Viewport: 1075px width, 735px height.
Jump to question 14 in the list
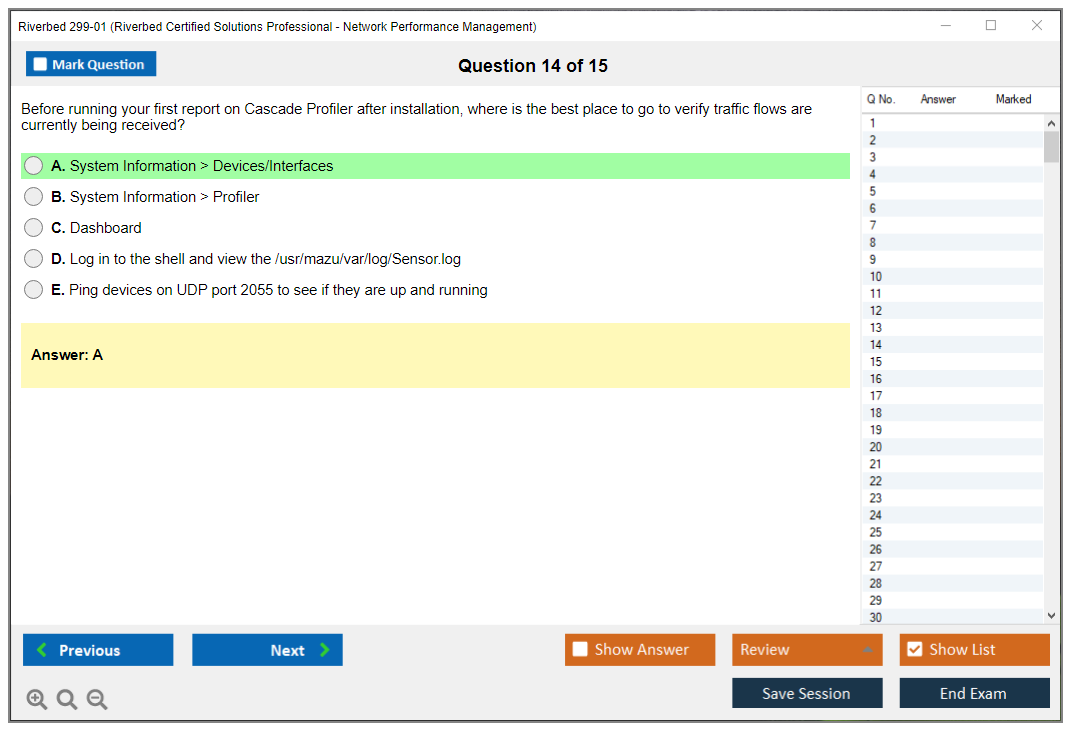[x=876, y=345]
